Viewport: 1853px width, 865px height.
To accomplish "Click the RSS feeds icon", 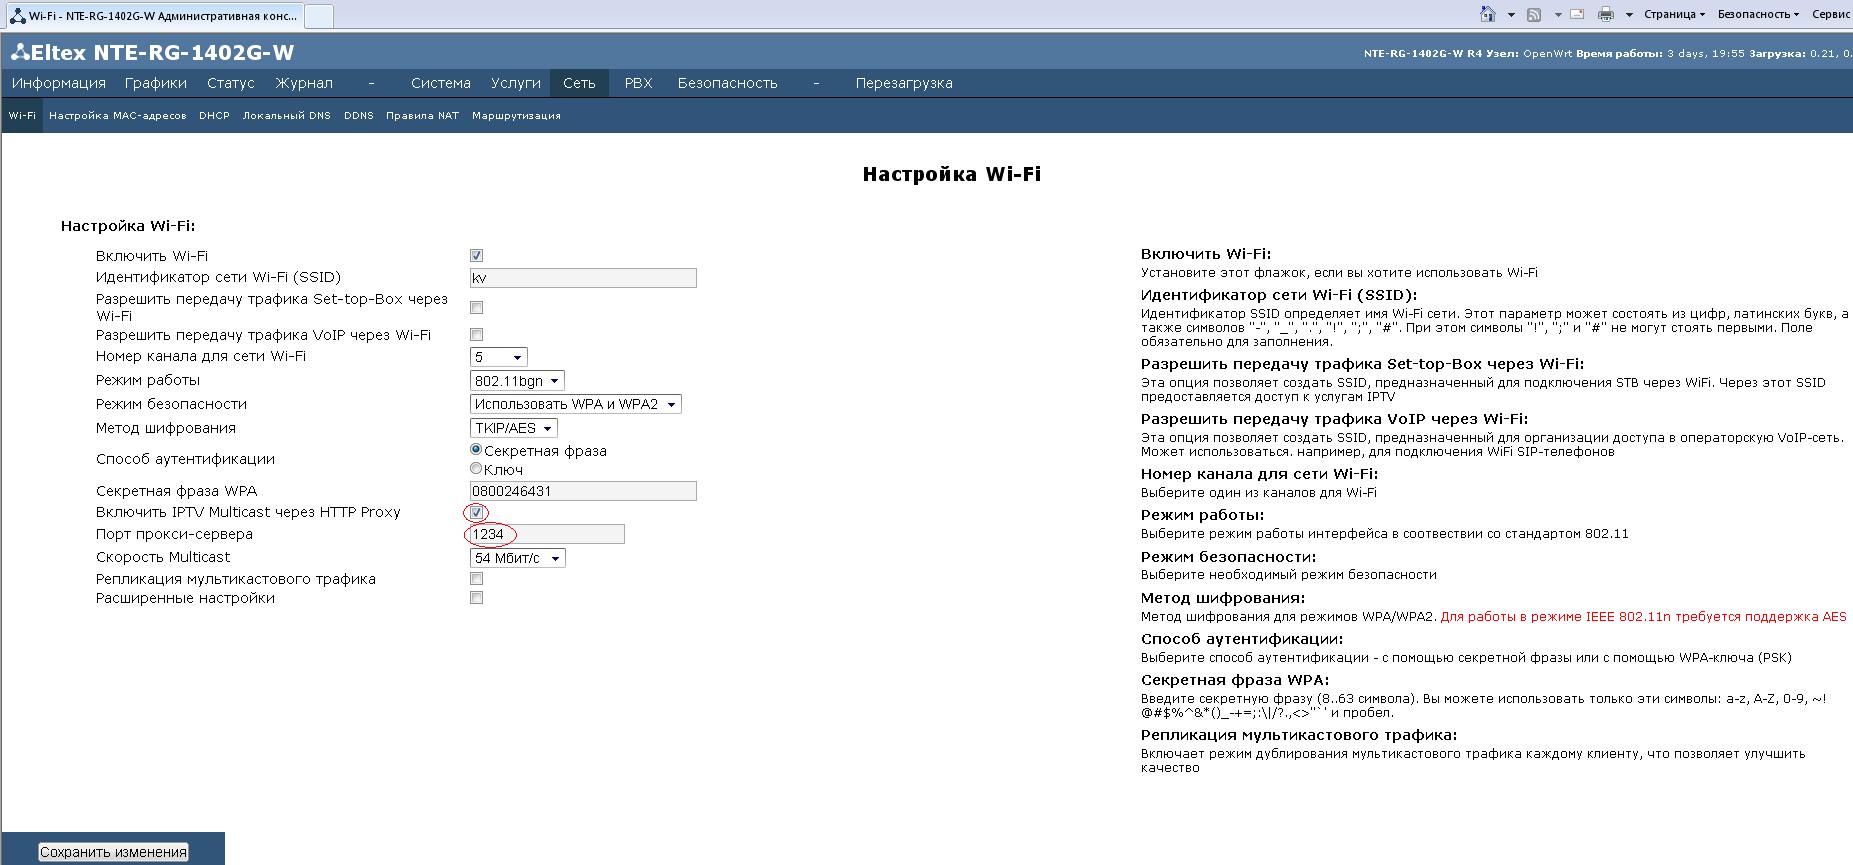I will click(1534, 14).
